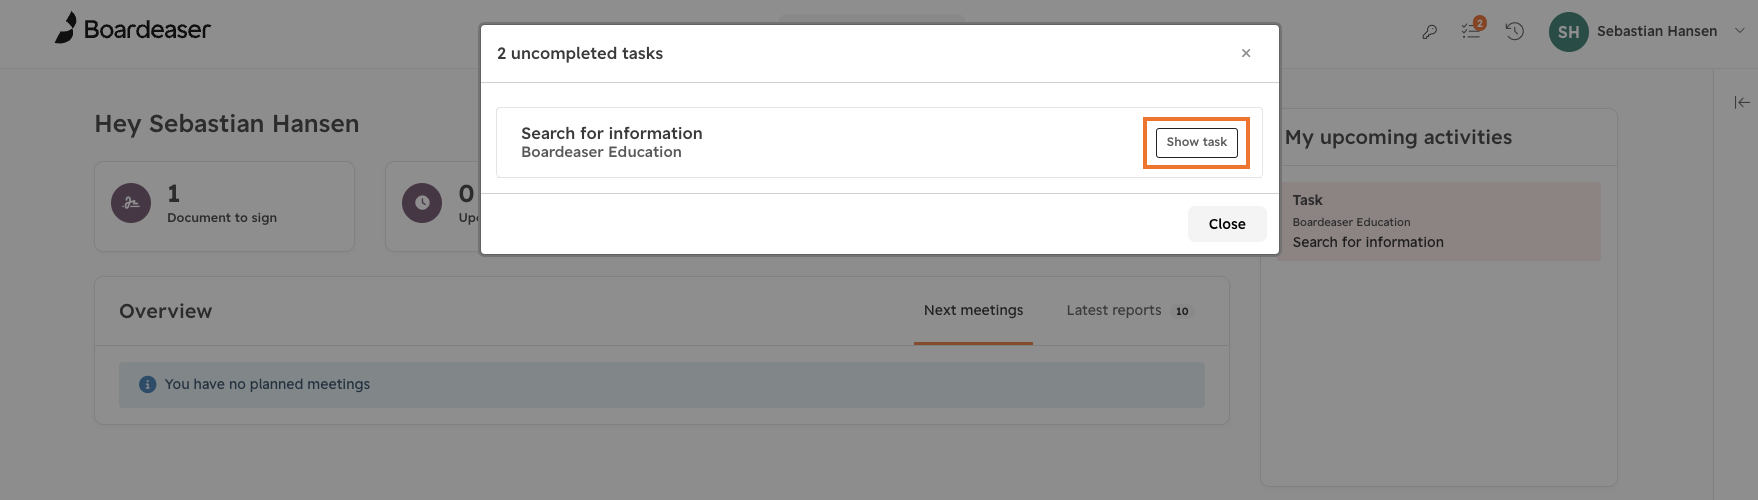Click the Document to sign signature icon

131,203
